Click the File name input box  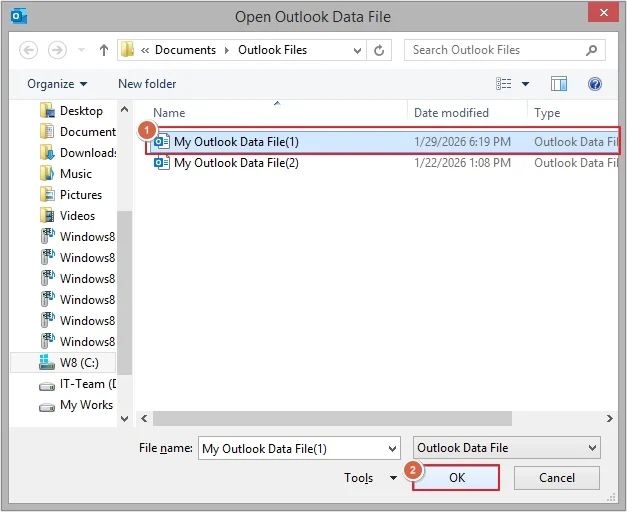(x=299, y=448)
